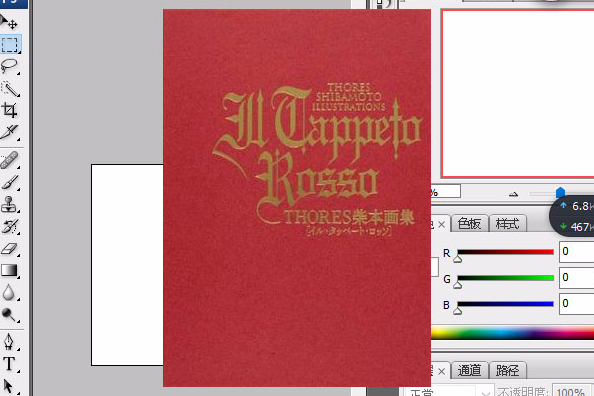
Task: Select the Gradient tool
Action: coord(10,271)
